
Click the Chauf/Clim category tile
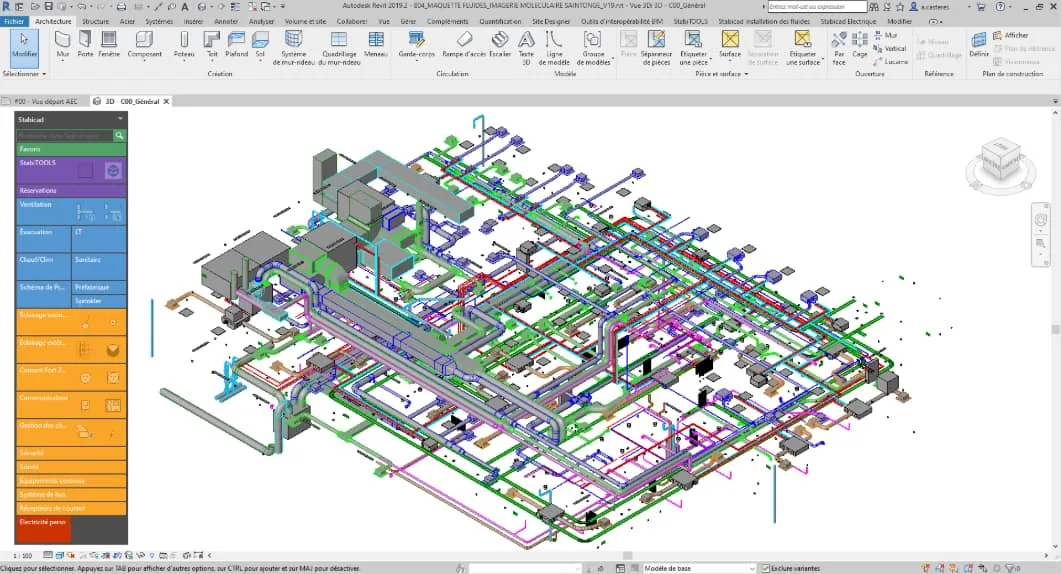tap(43, 266)
